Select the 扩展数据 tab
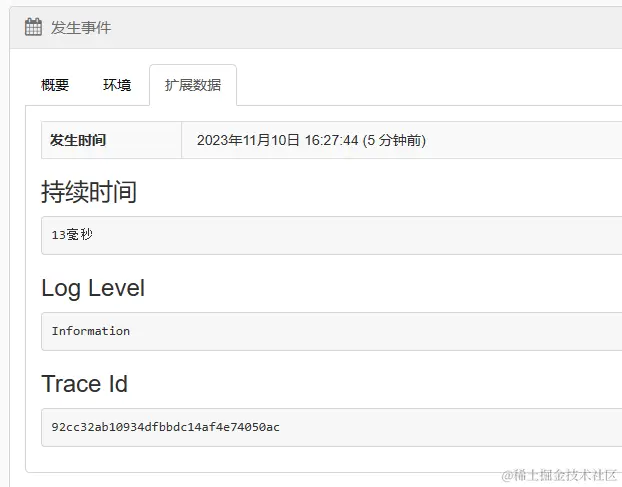 click(x=193, y=85)
